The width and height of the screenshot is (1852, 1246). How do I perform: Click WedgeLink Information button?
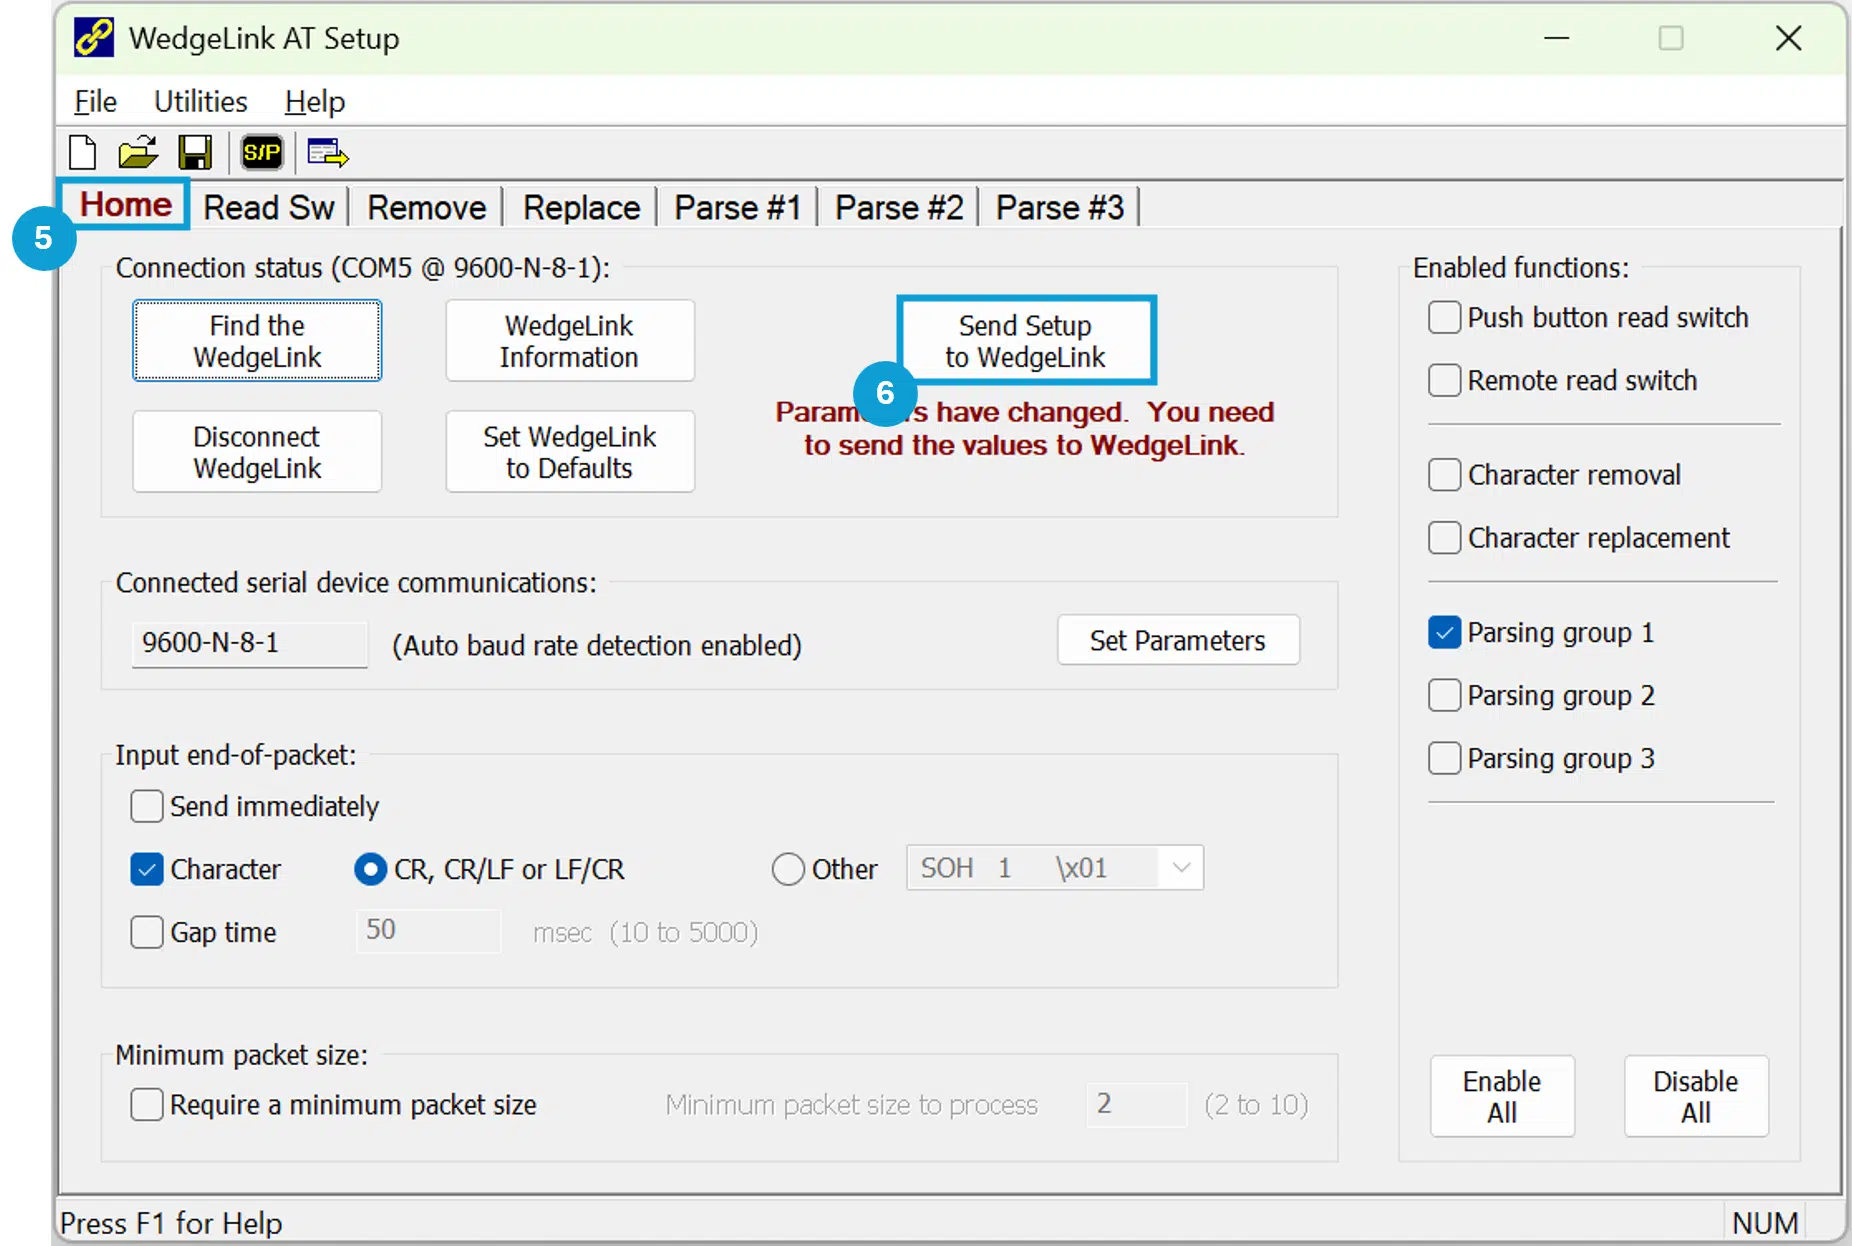(x=569, y=341)
